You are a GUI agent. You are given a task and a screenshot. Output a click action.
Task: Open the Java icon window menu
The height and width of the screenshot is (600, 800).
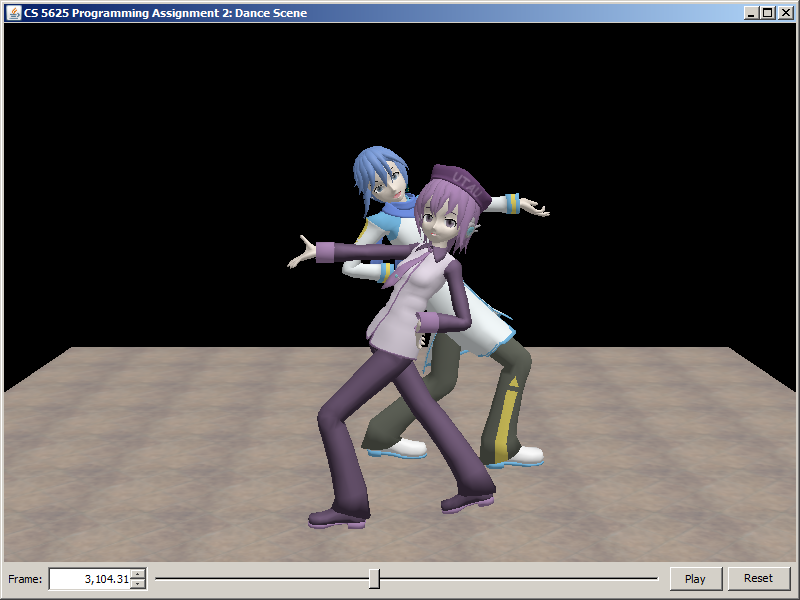click(13, 13)
